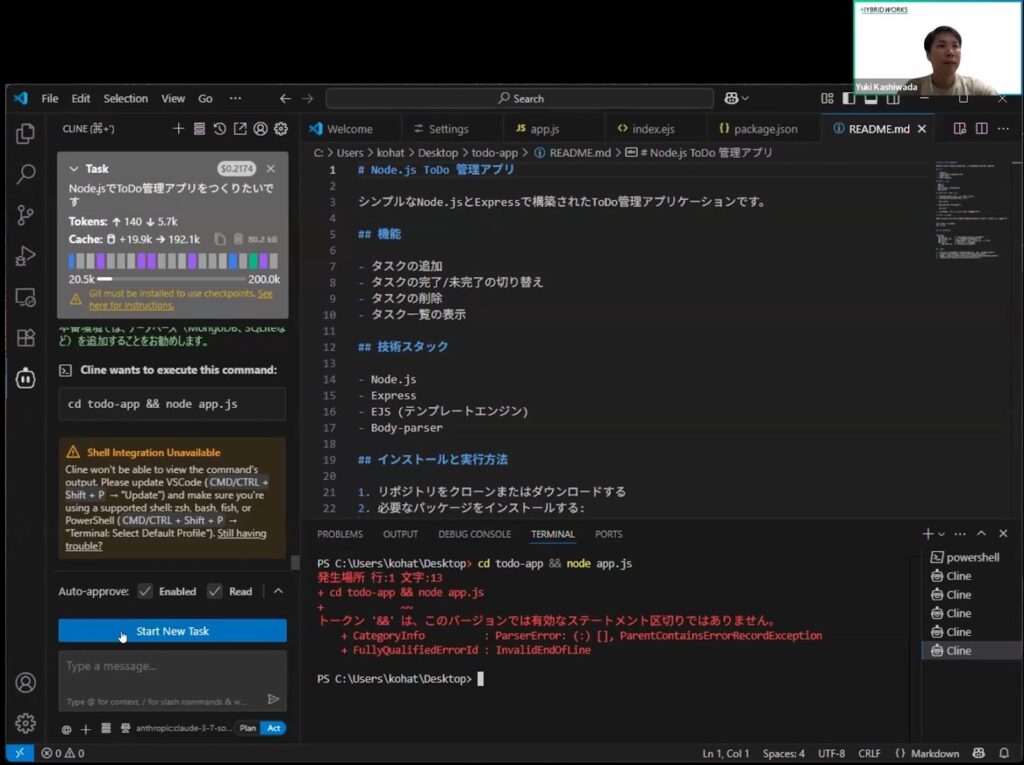Open preview to the side for README
The image size is (1024, 765).
959,129
